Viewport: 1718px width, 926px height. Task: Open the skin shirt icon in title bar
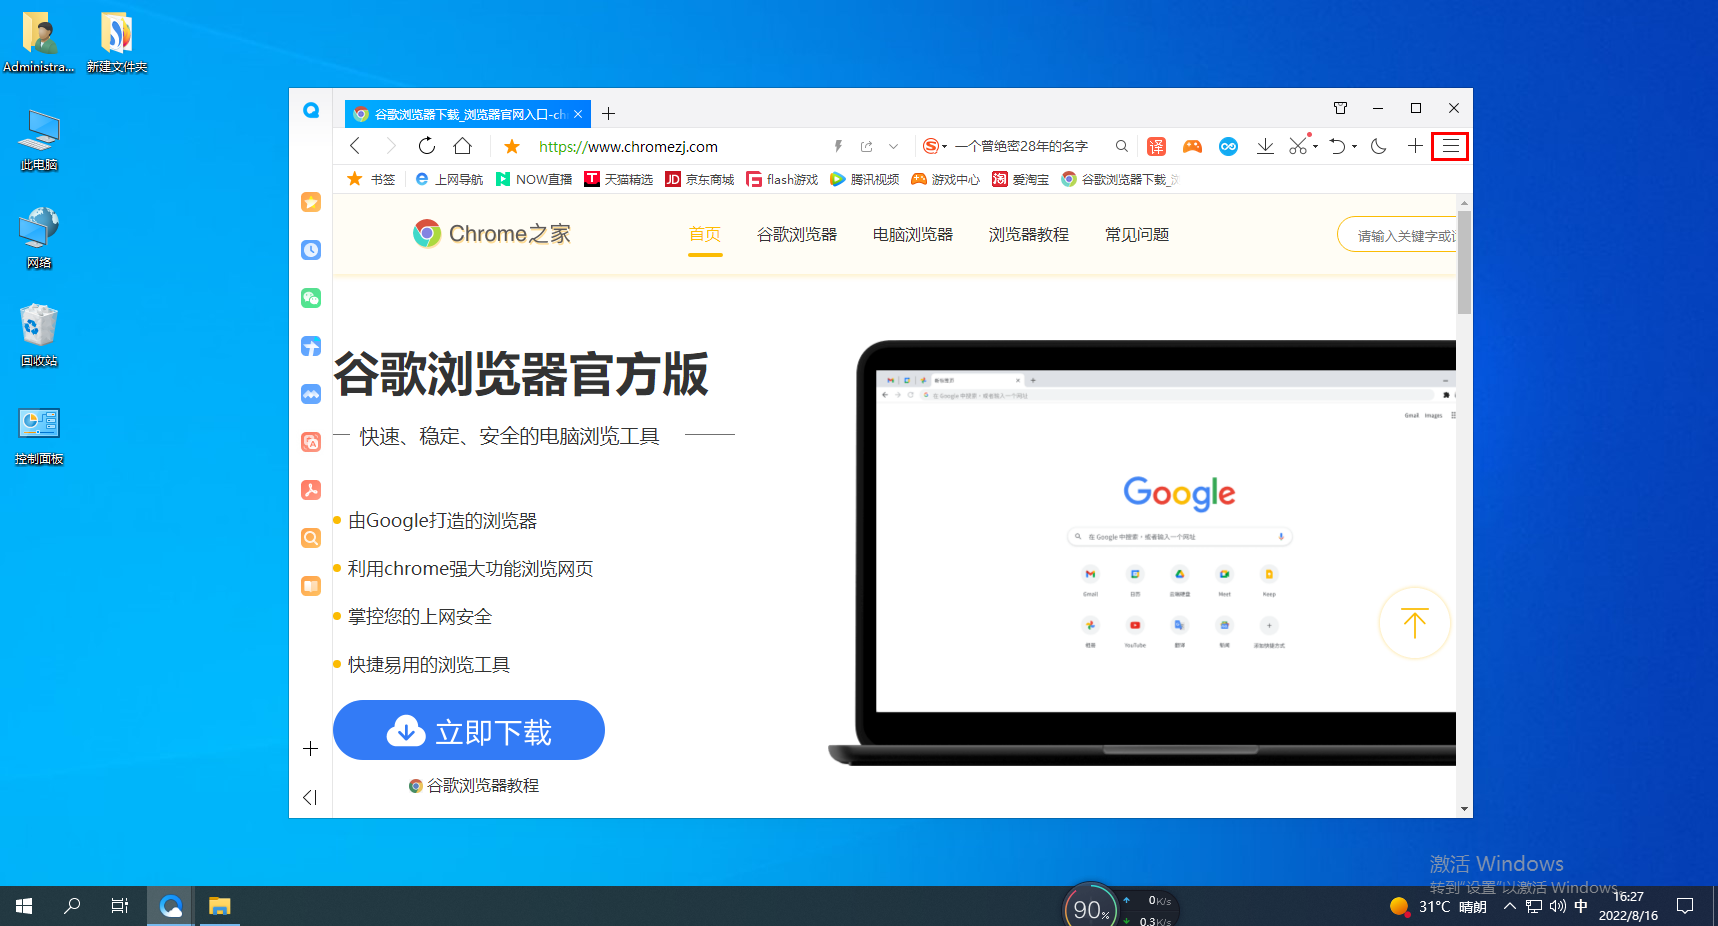pos(1340,108)
